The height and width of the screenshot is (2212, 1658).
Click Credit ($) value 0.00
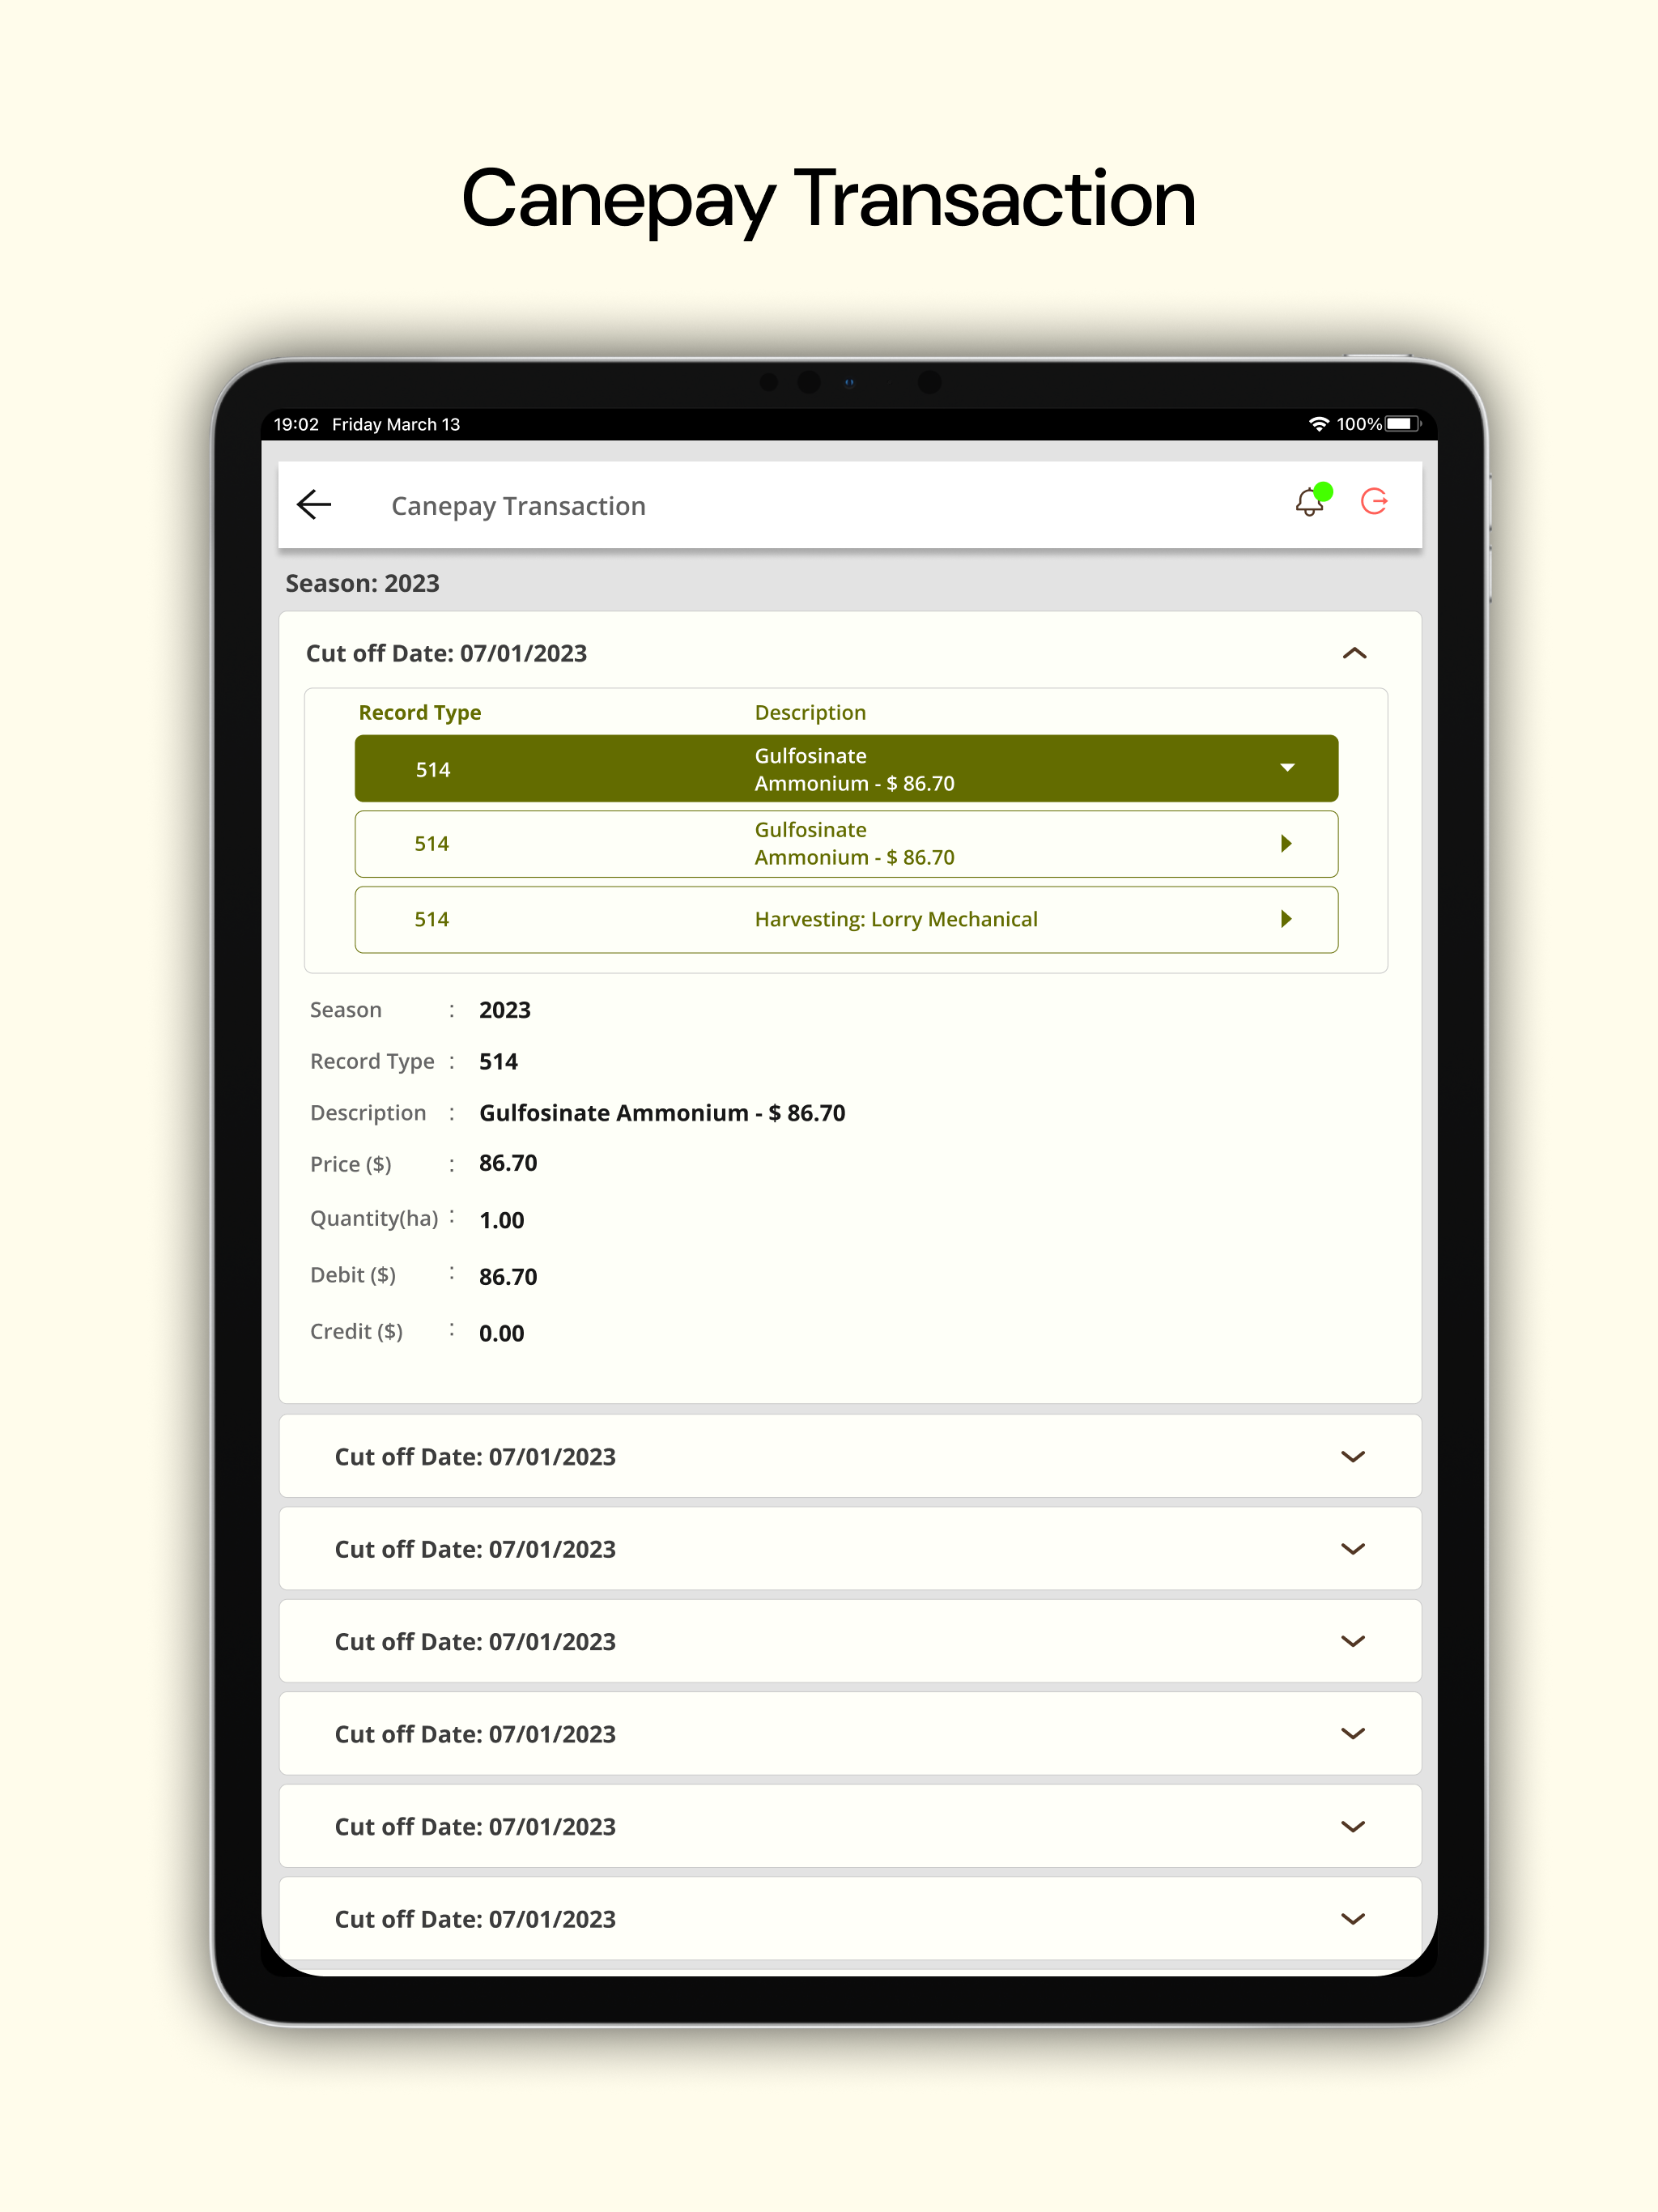pos(501,1333)
